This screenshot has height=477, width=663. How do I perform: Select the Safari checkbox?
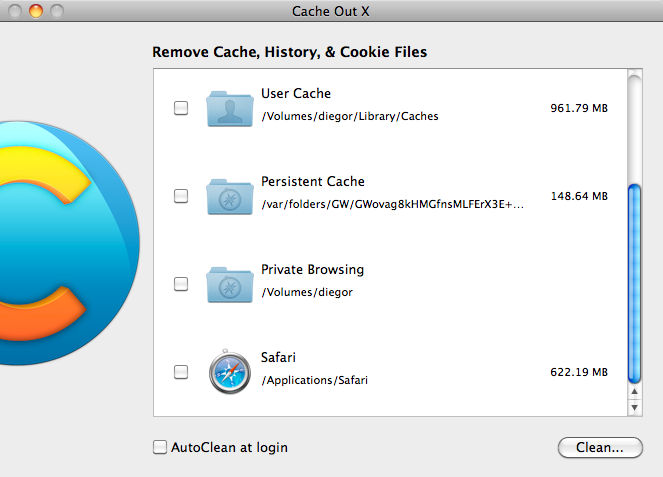click(181, 372)
